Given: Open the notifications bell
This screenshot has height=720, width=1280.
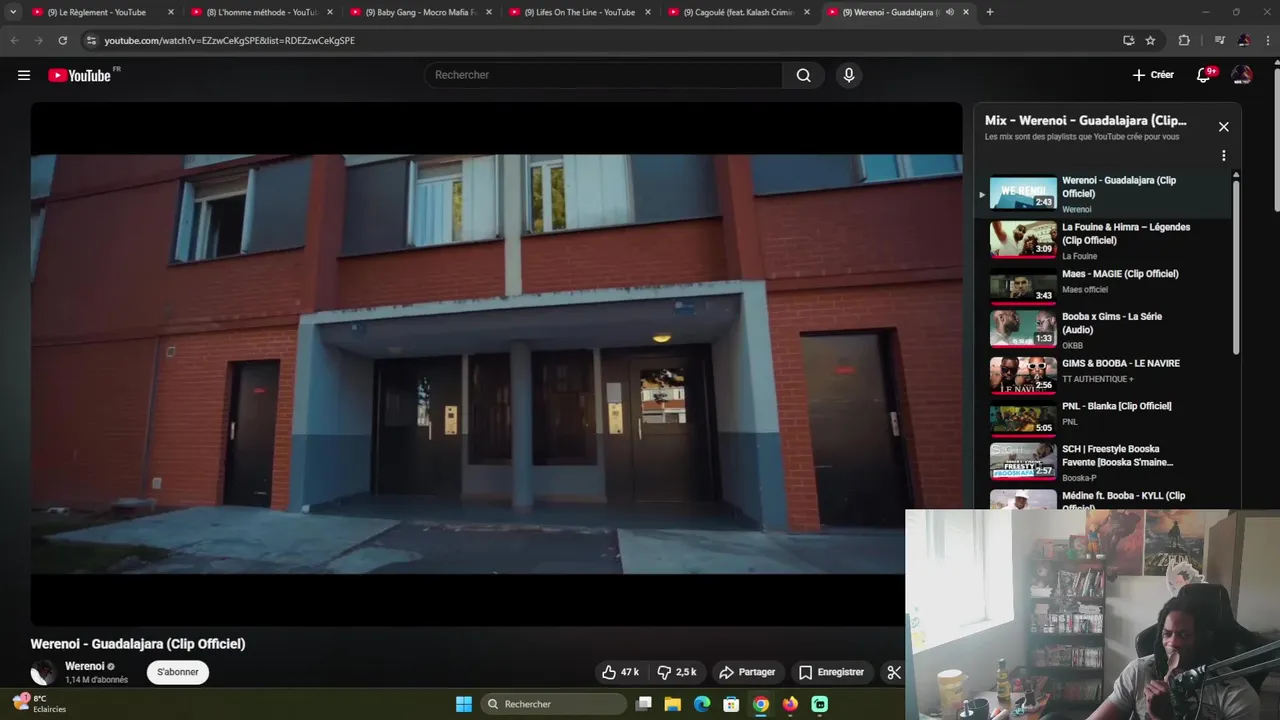Looking at the screenshot, I should pyautogui.click(x=1204, y=75).
